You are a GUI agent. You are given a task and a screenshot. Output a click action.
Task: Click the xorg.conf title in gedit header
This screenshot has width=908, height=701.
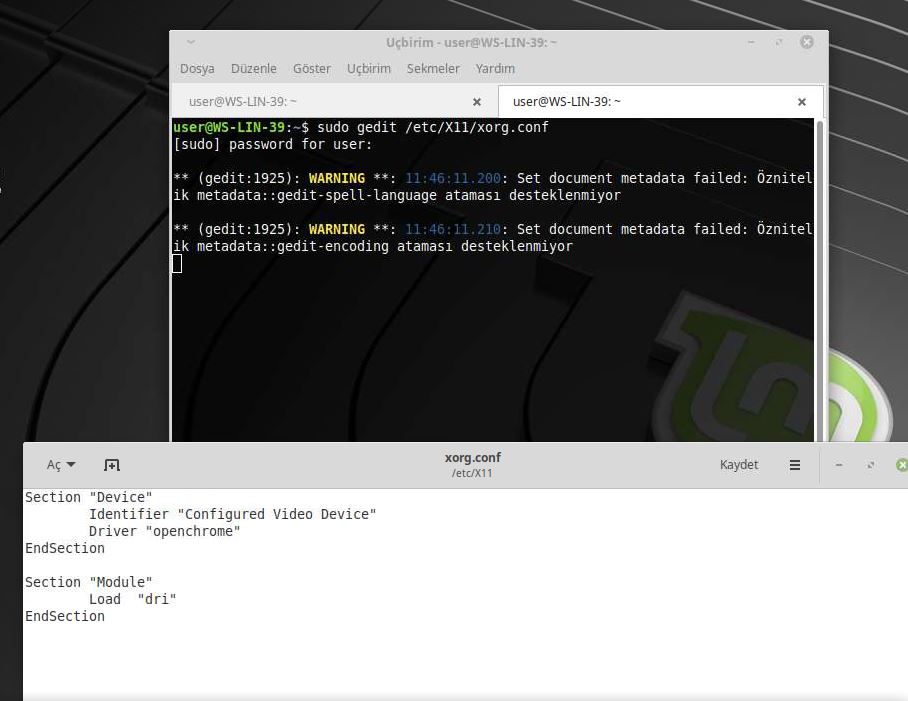coord(473,457)
